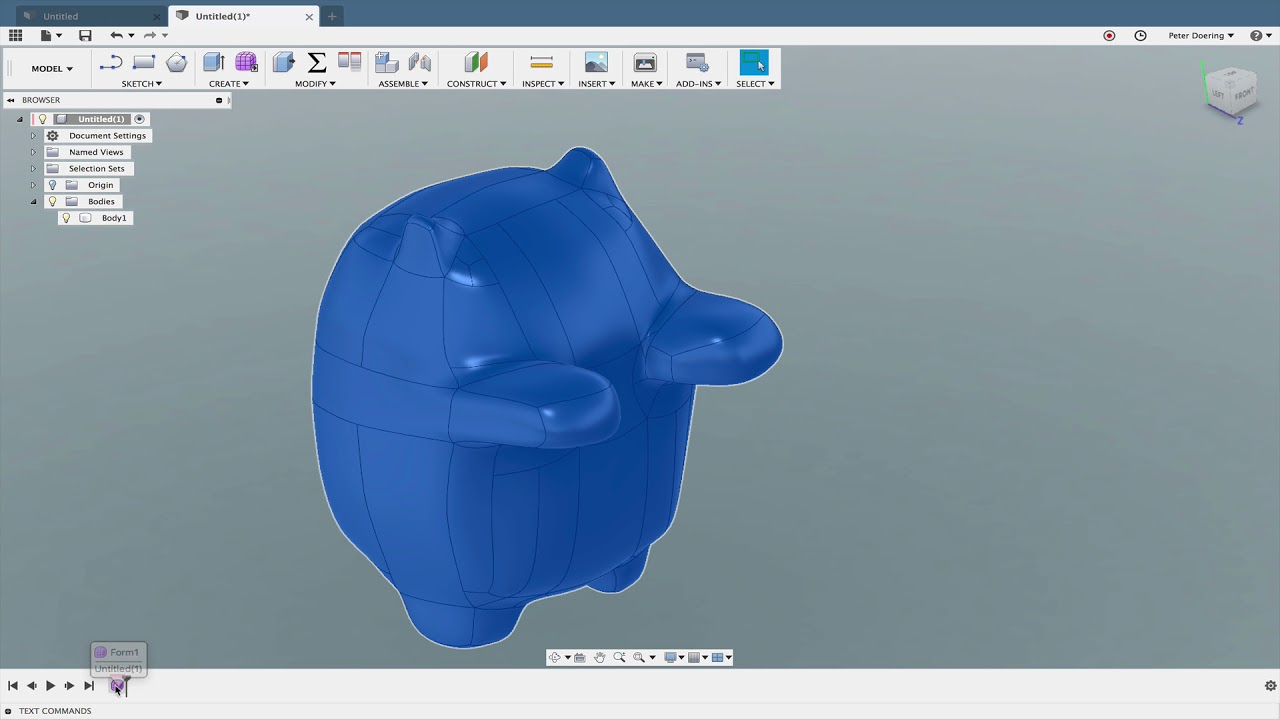Image resolution: width=1280 pixels, height=720 pixels.
Task: Go to timeline start
Action: 13,685
